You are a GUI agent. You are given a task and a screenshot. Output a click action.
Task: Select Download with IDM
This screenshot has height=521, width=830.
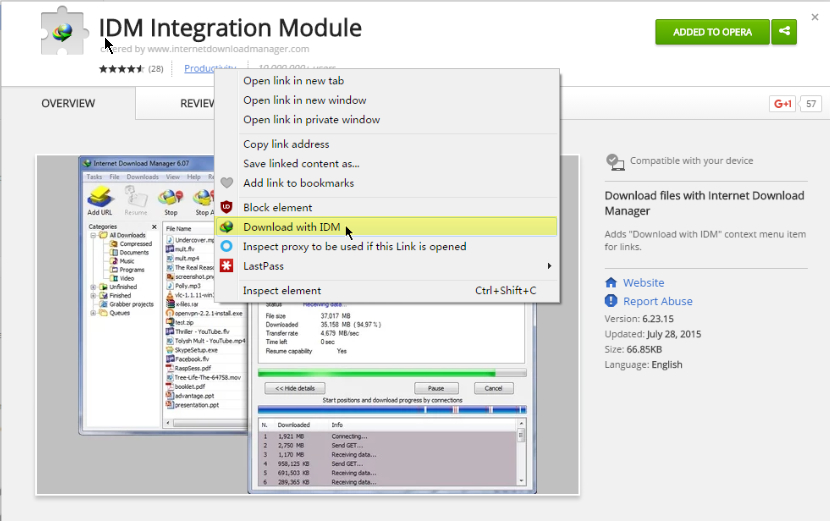(x=386, y=227)
